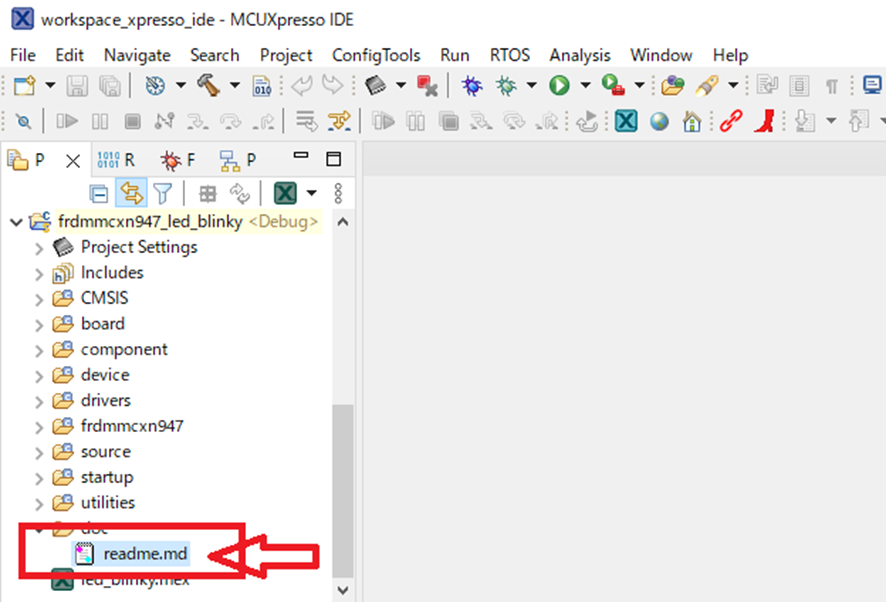
Task: Switch to the Peripherals P tab
Action: click(x=238, y=161)
